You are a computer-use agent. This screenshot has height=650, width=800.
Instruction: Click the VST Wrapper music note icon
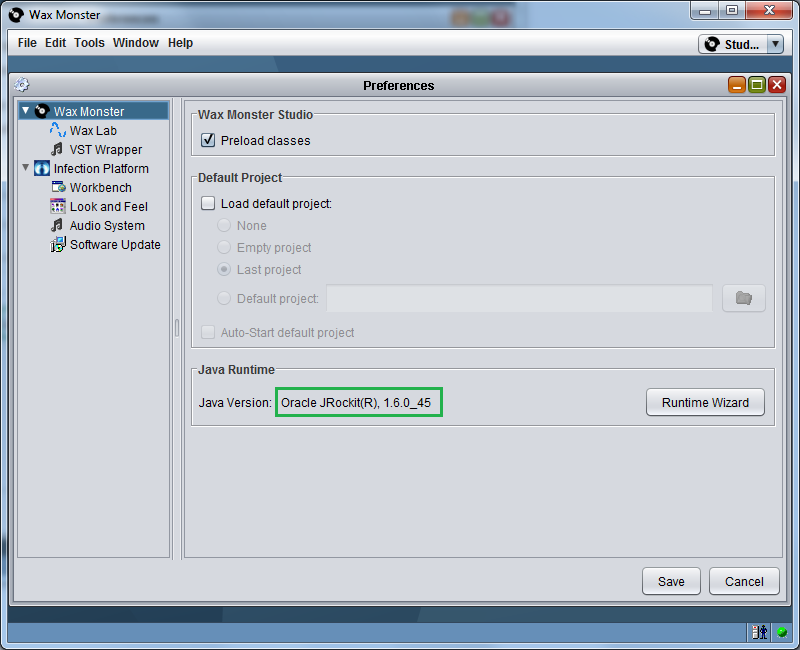[57, 149]
